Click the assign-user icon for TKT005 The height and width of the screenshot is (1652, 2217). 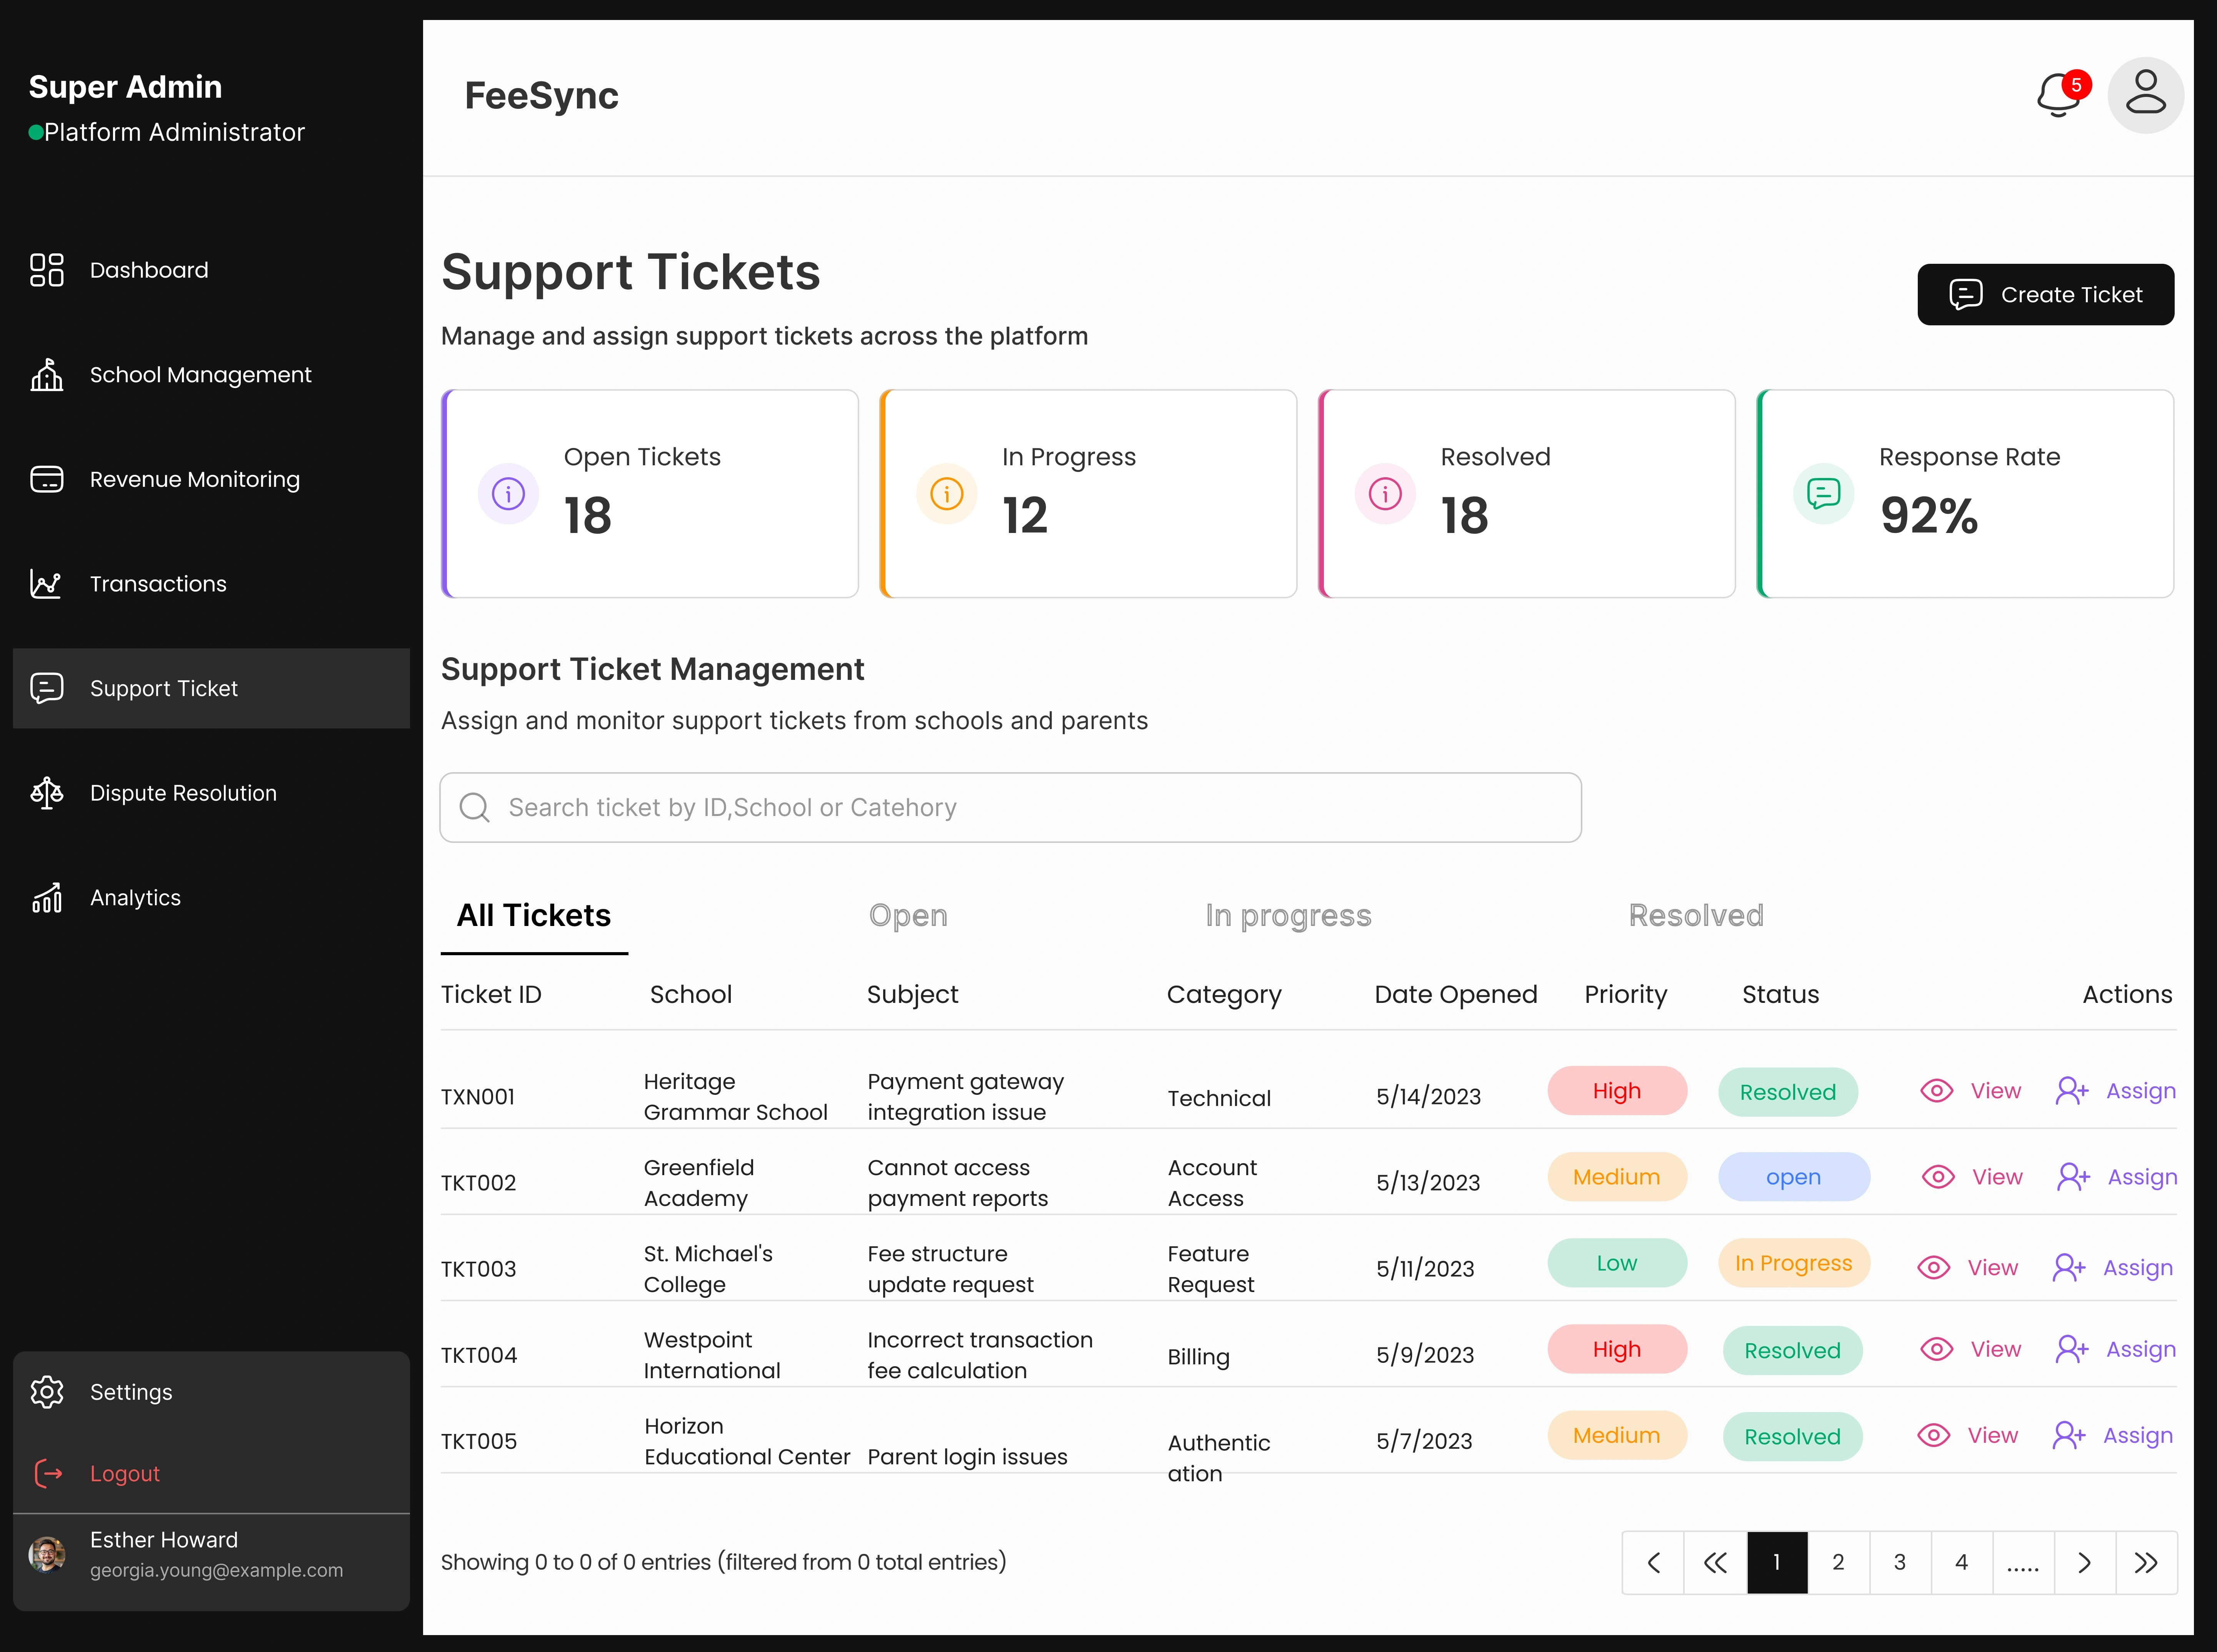(2069, 1435)
